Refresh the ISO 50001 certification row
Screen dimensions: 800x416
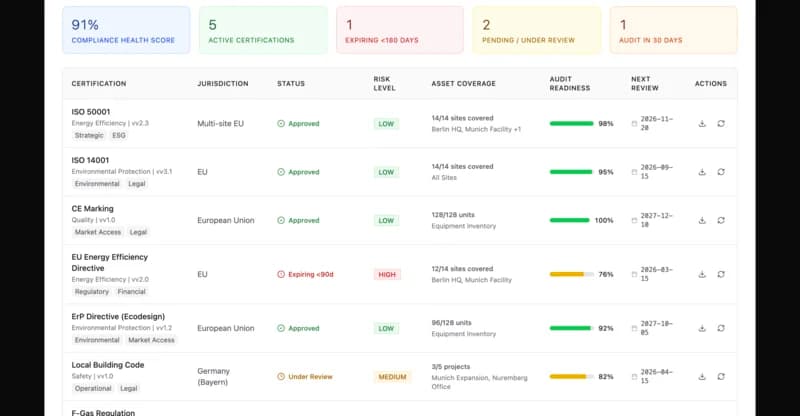click(x=721, y=124)
